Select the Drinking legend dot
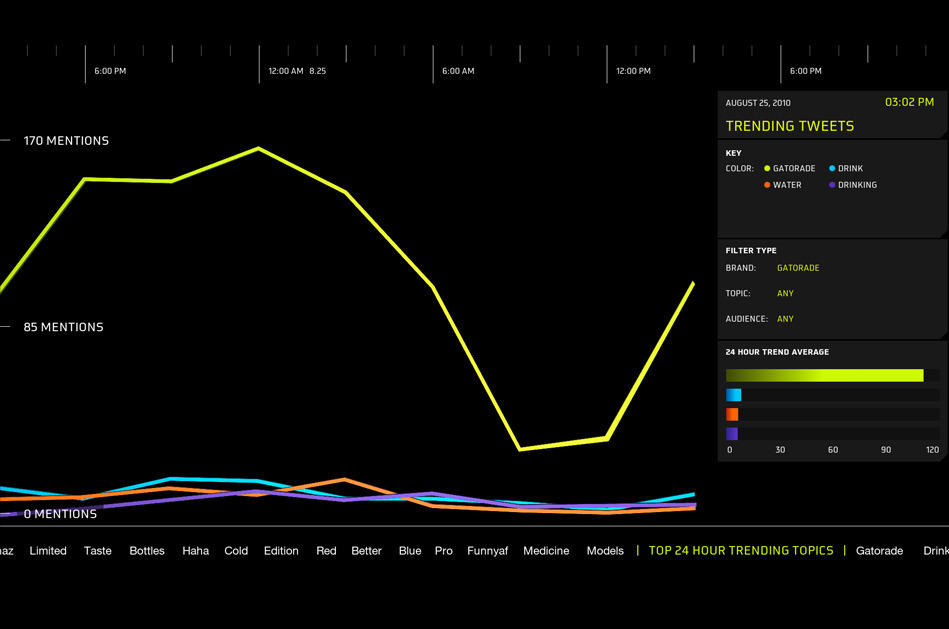Image resolution: width=949 pixels, height=629 pixels. tap(832, 185)
